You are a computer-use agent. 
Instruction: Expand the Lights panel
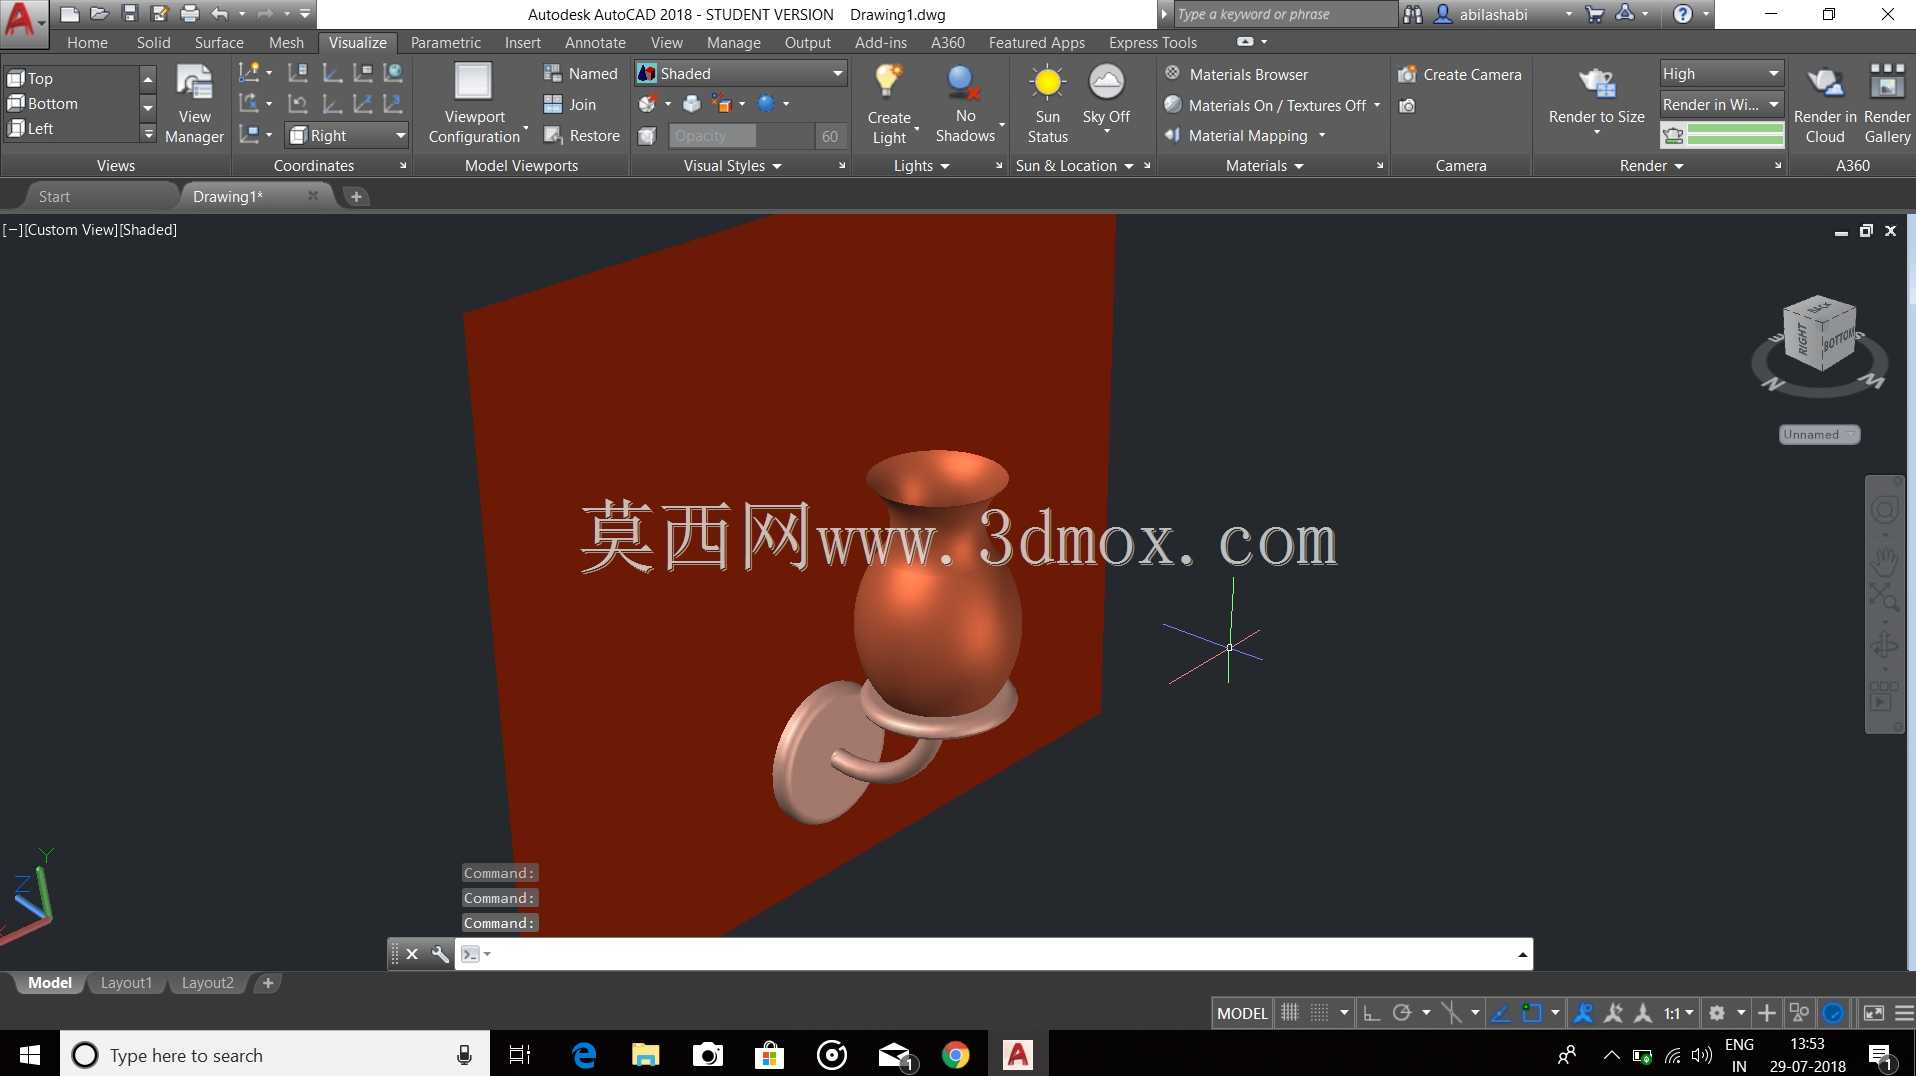[921, 166]
